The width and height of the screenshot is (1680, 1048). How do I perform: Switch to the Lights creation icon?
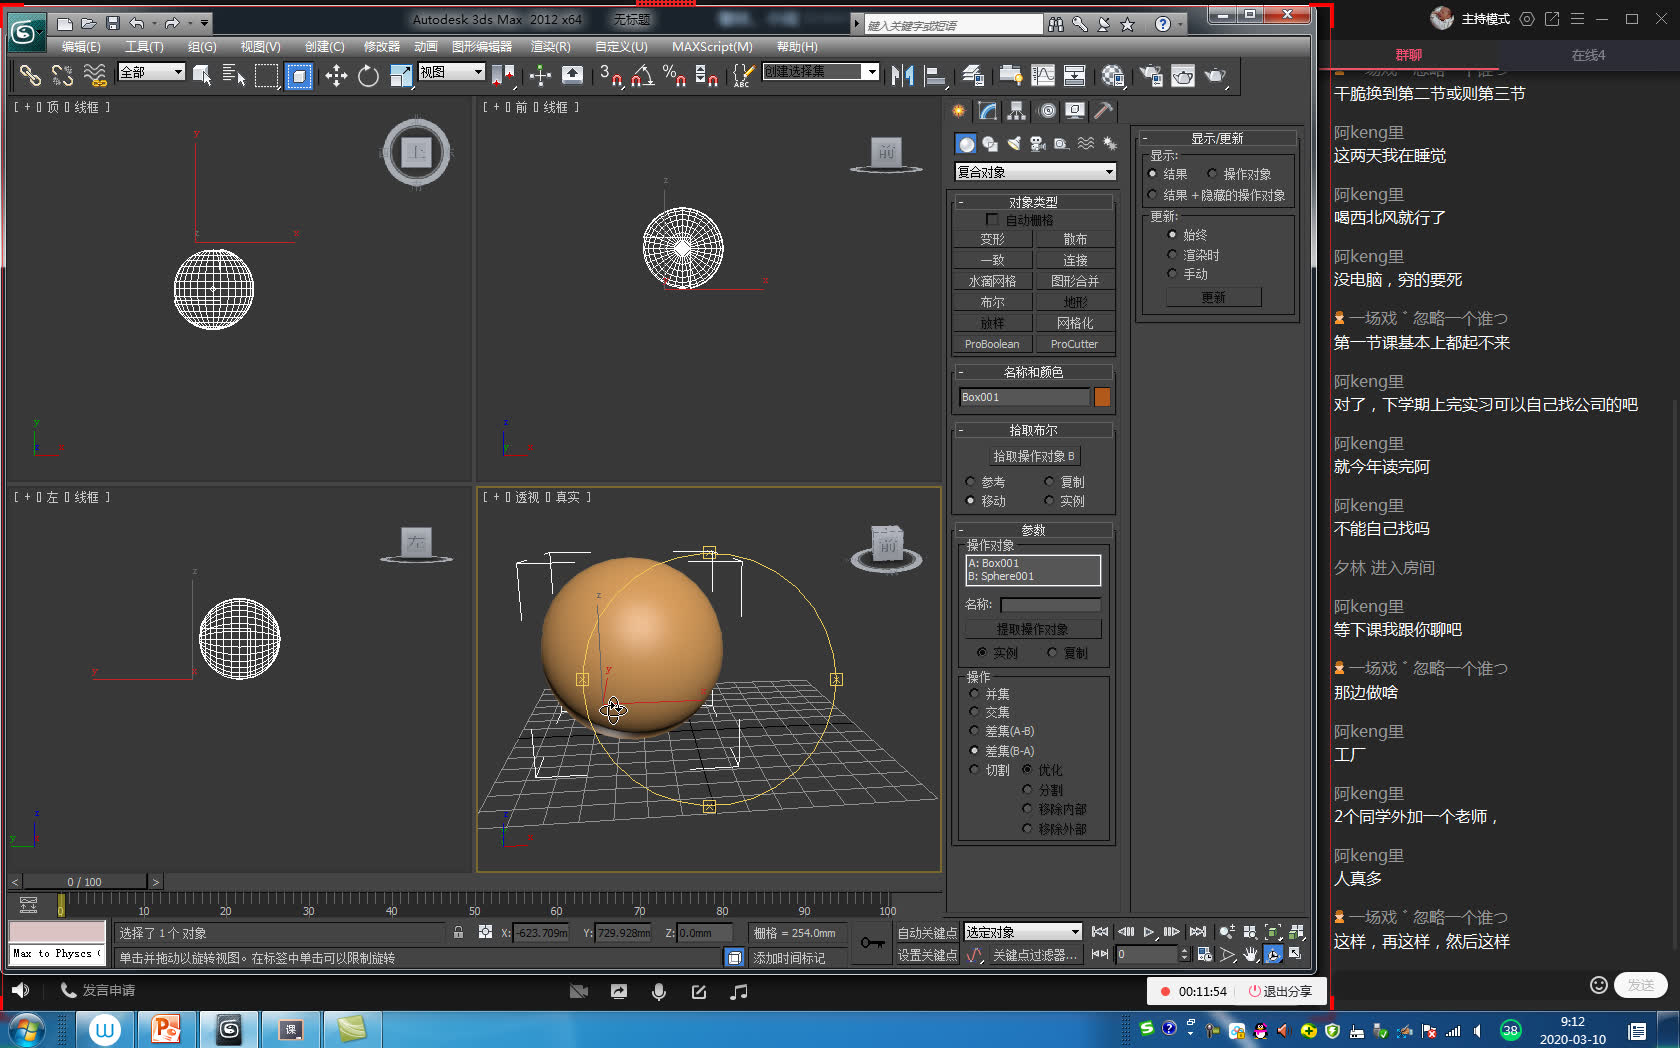pos(1013,143)
